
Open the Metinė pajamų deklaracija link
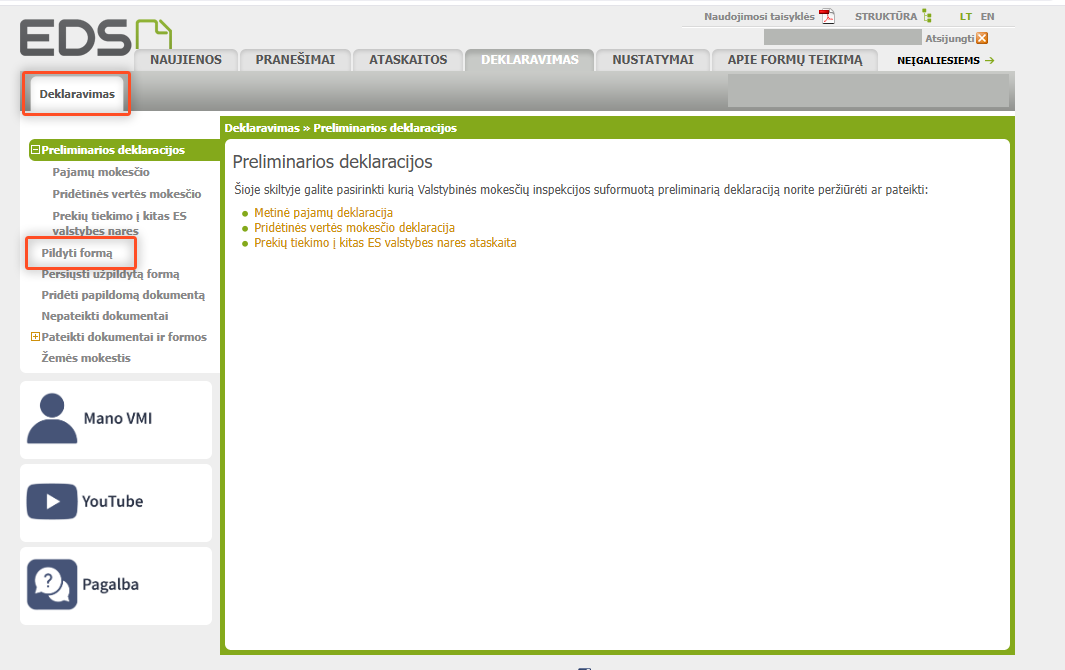click(x=323, y=213)
